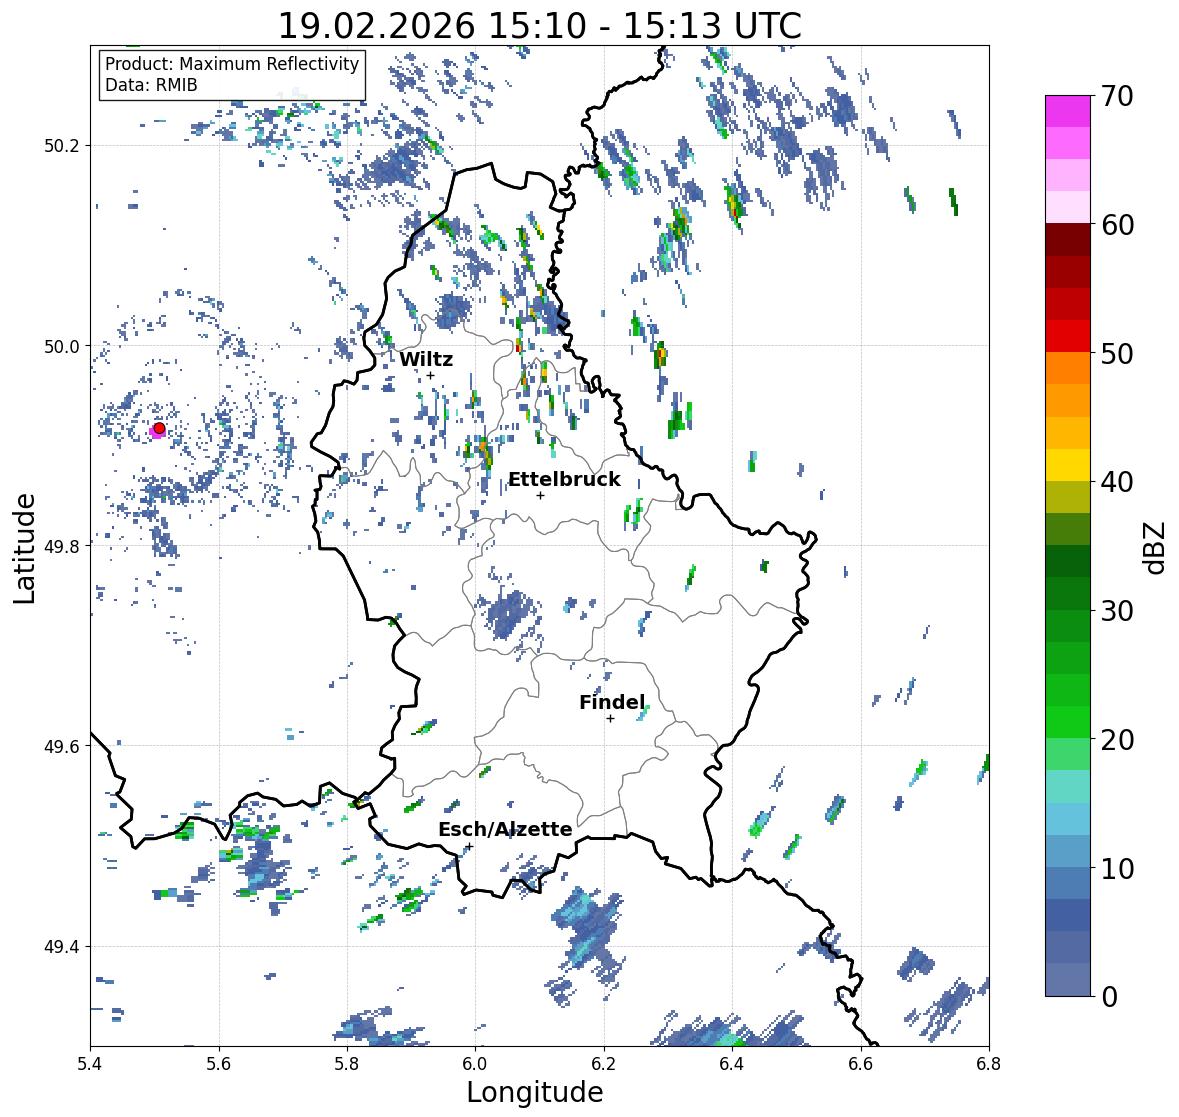Click the longitude tick label 5.4
Image resolution: width=1179 pixels, height=1117 pixels.
[x=90, y=1063]
